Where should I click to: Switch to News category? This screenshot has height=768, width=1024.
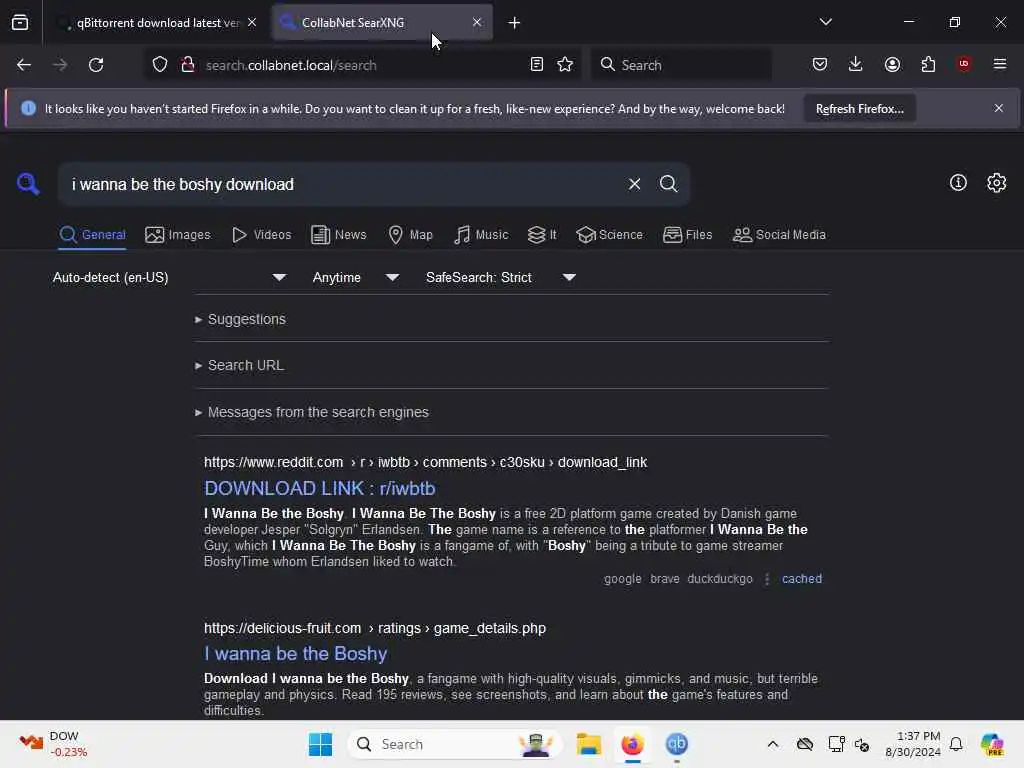coord(338,235)
